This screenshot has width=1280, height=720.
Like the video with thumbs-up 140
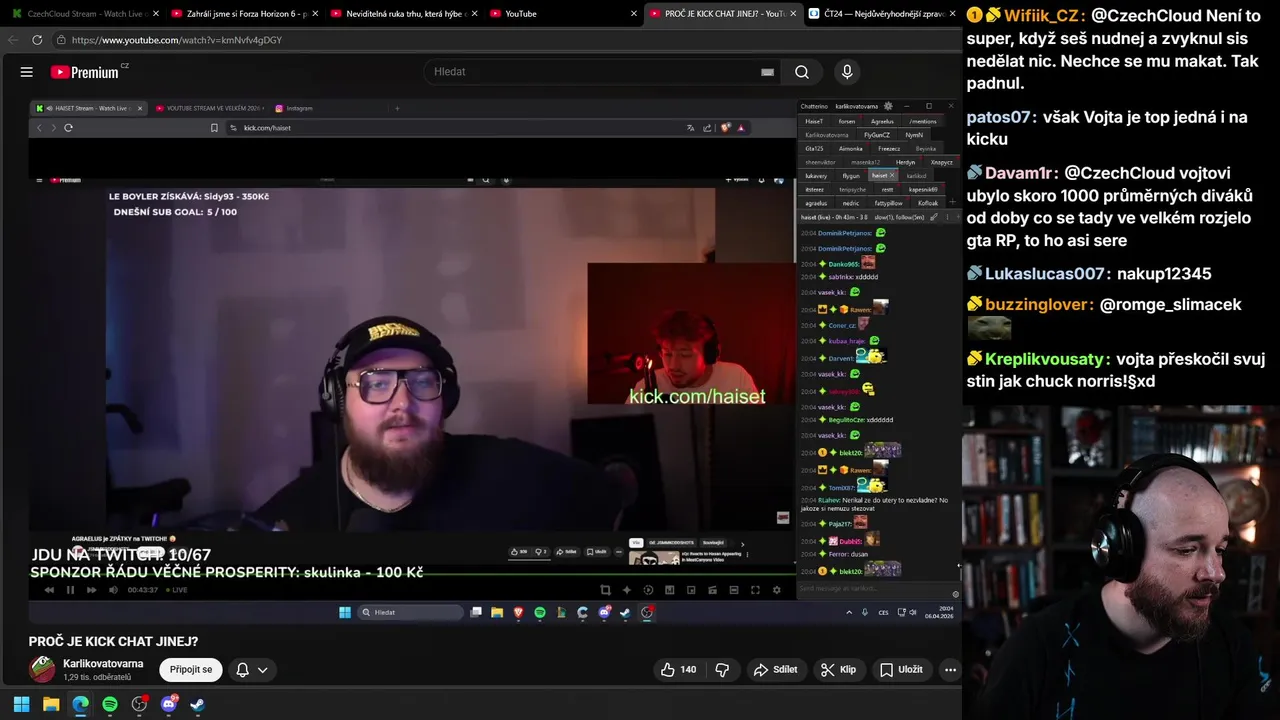coord(678,670)
